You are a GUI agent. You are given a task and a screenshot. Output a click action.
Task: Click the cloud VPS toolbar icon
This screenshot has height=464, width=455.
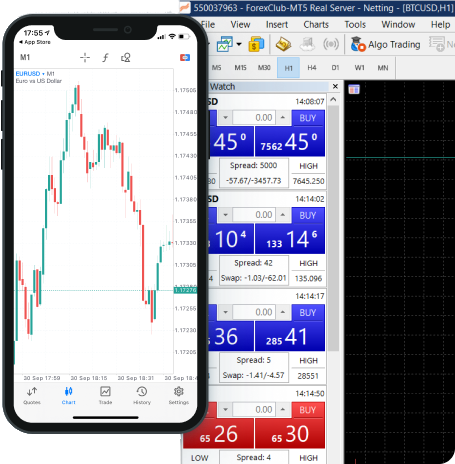307,44
